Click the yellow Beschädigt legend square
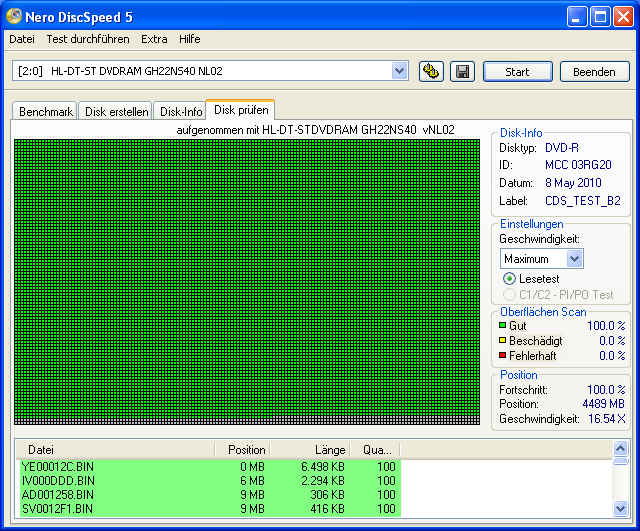The height and width of the screenshot is (531, 640). (502, 340)
